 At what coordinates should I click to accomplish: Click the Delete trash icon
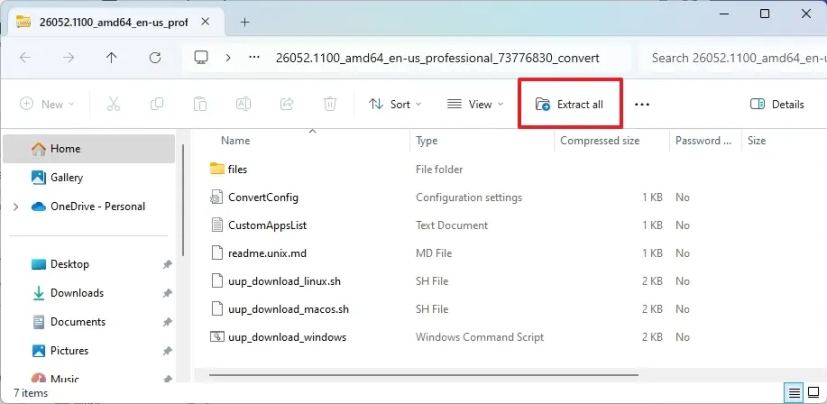pos(330,104)
